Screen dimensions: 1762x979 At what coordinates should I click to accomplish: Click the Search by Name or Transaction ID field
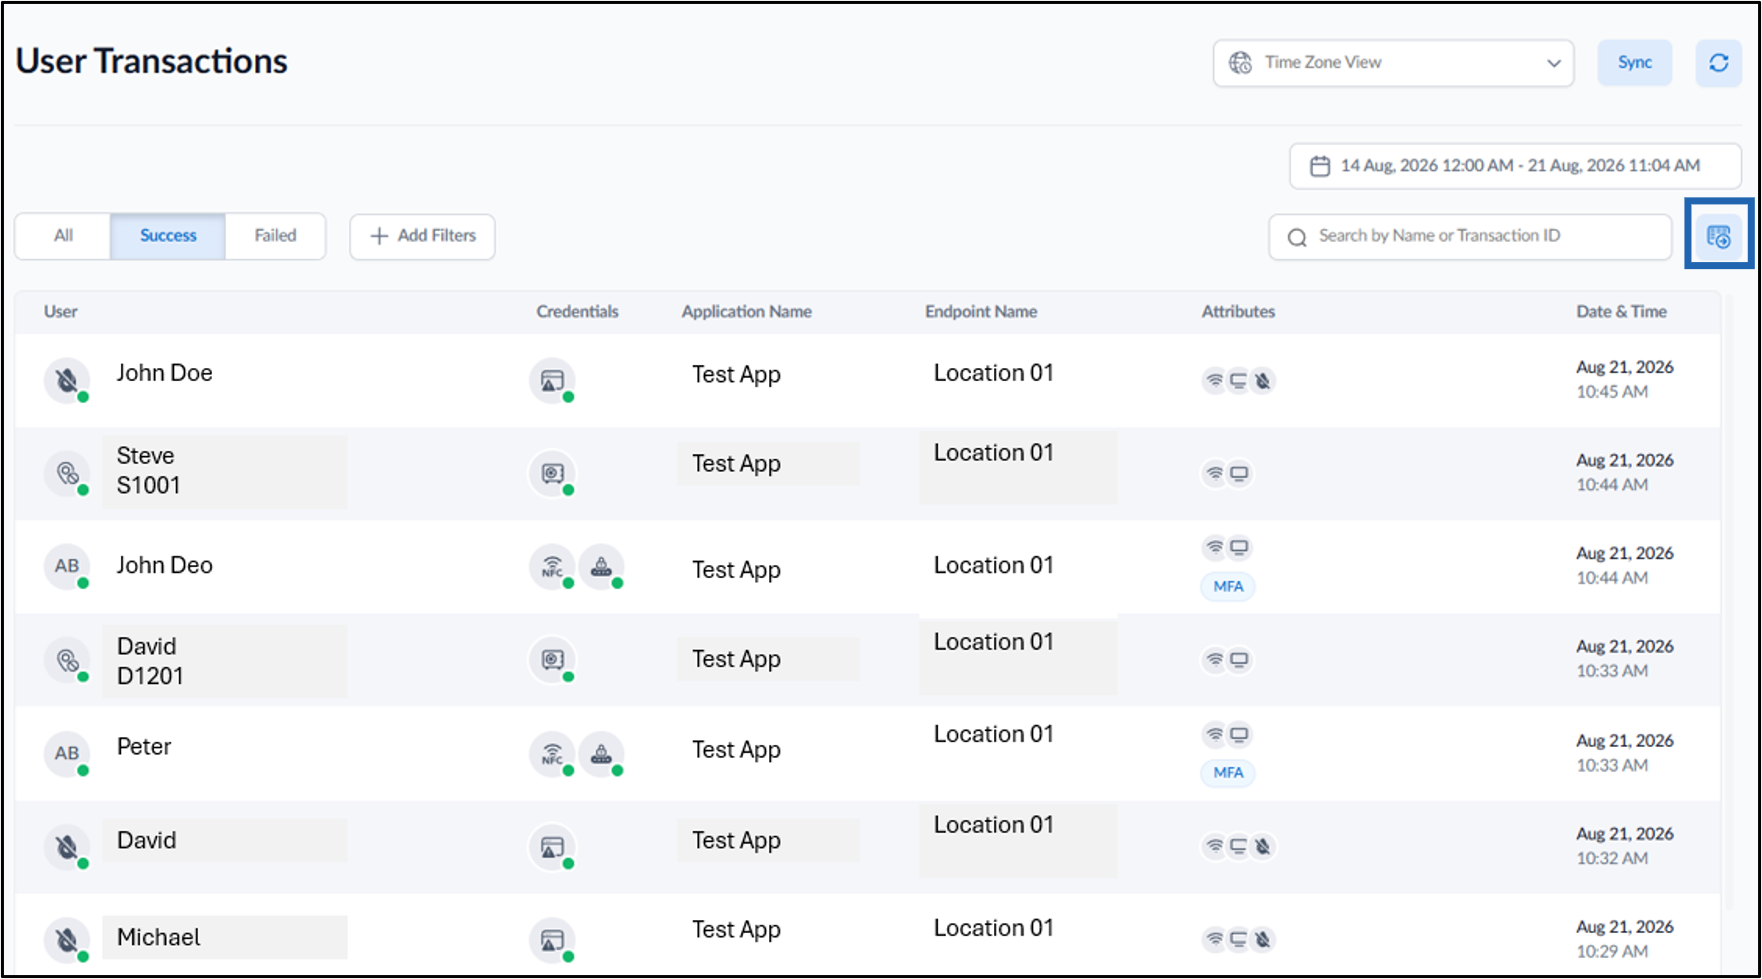click(x=1470, y=237)
